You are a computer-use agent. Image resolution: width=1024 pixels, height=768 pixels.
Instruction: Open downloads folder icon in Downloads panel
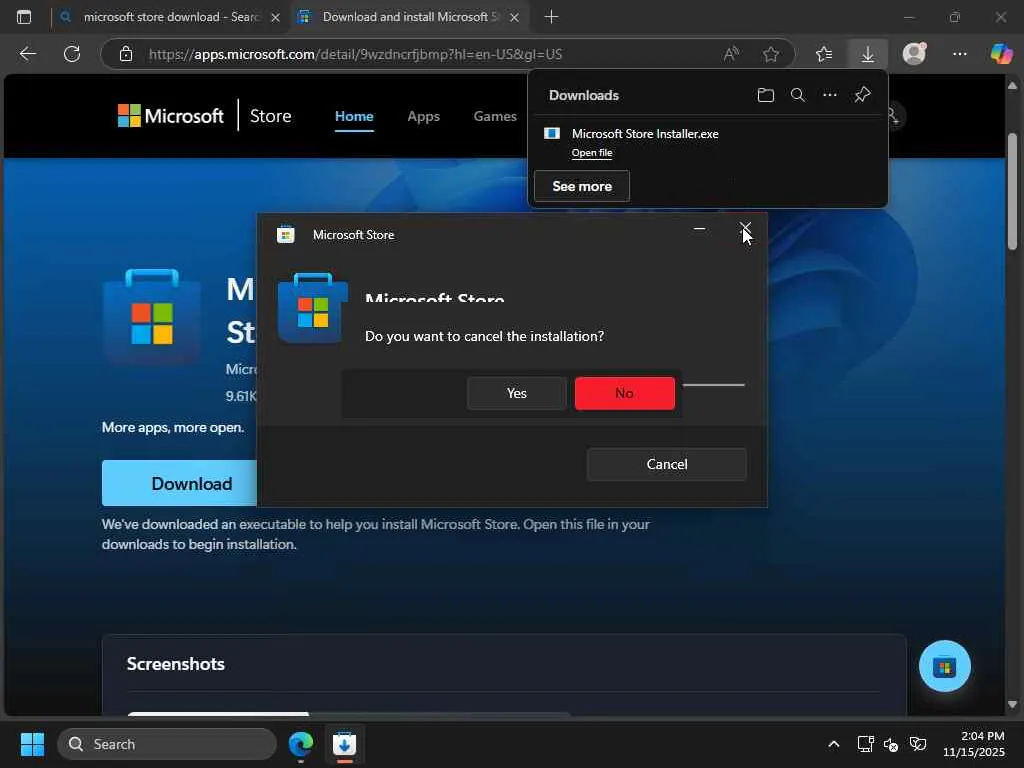(765, 95)
